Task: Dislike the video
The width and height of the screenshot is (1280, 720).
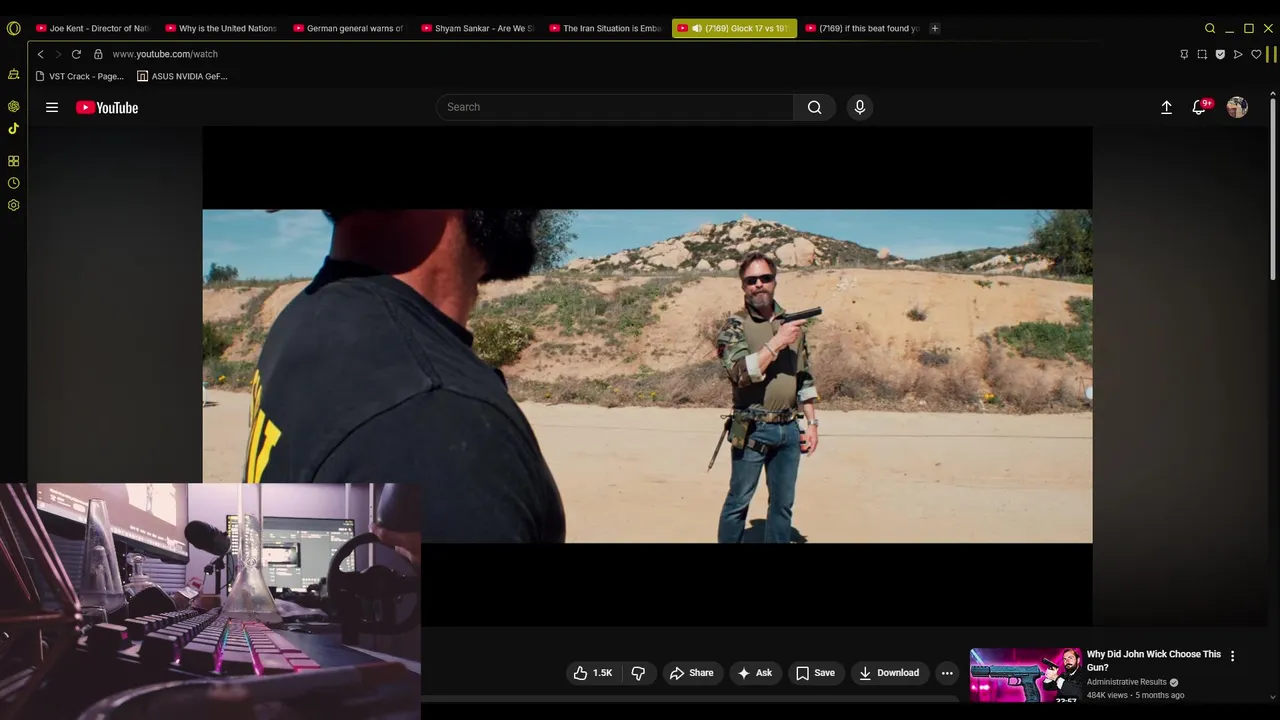Action: click(638, 673)
